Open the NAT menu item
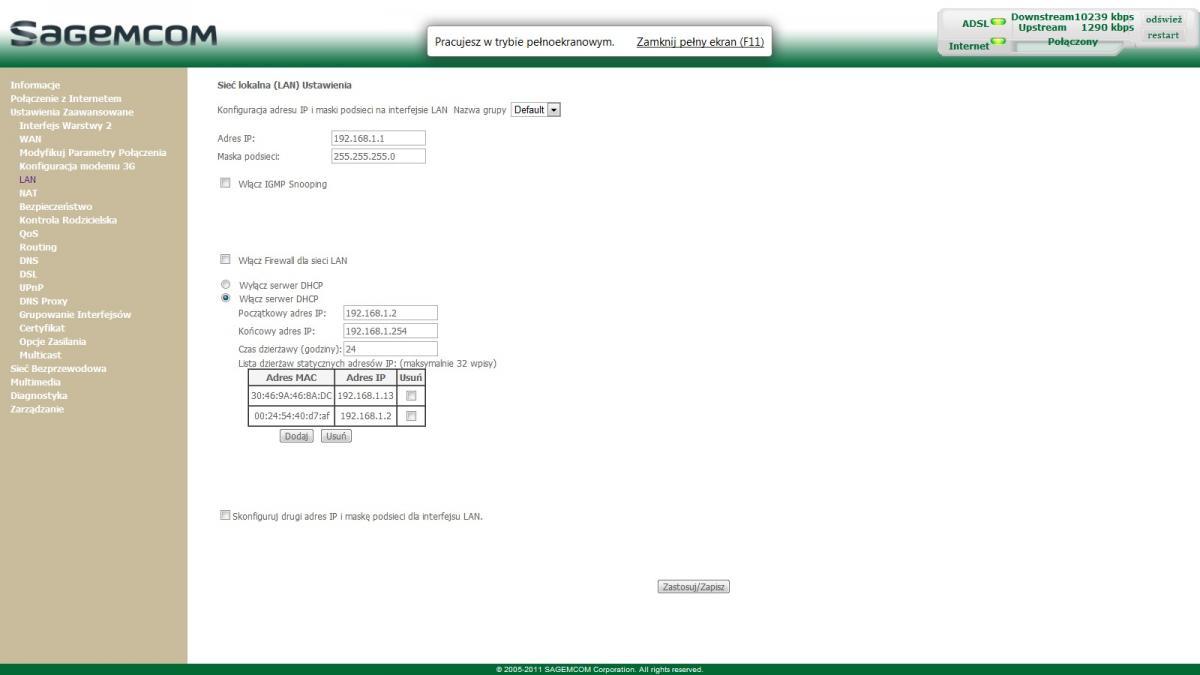1200x675 pixels. (27, 193)
